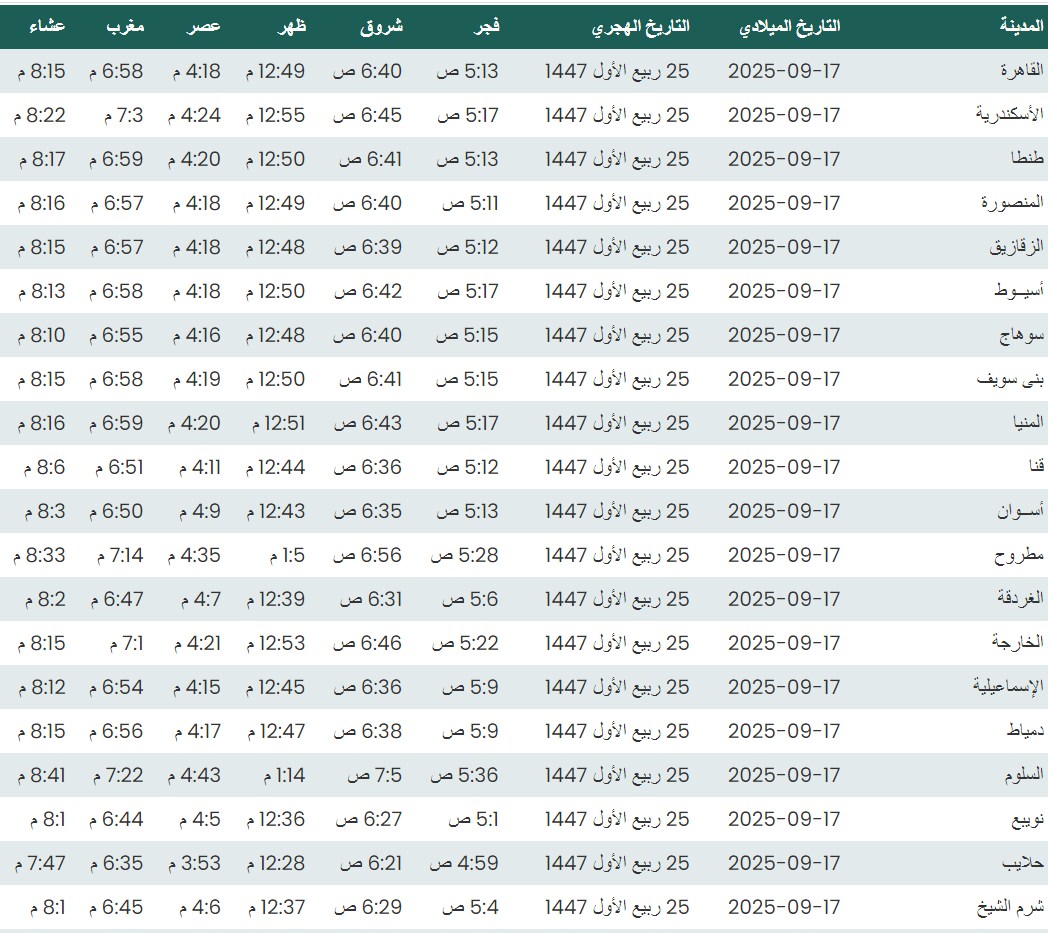
Task: Click the التاريخ الميلادي column header
Action: [789, 26]
